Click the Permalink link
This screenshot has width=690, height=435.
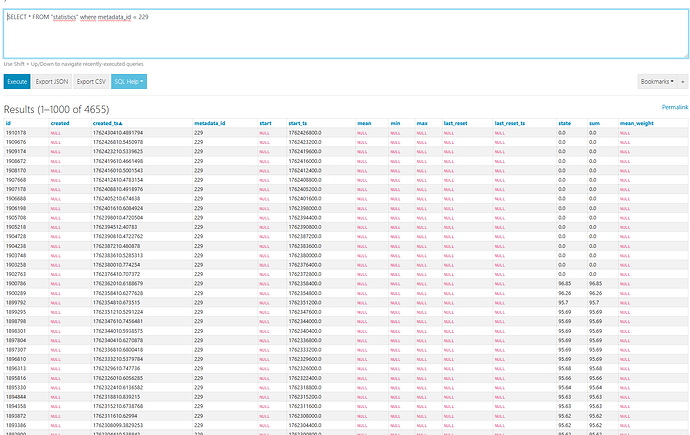(675, 107)
